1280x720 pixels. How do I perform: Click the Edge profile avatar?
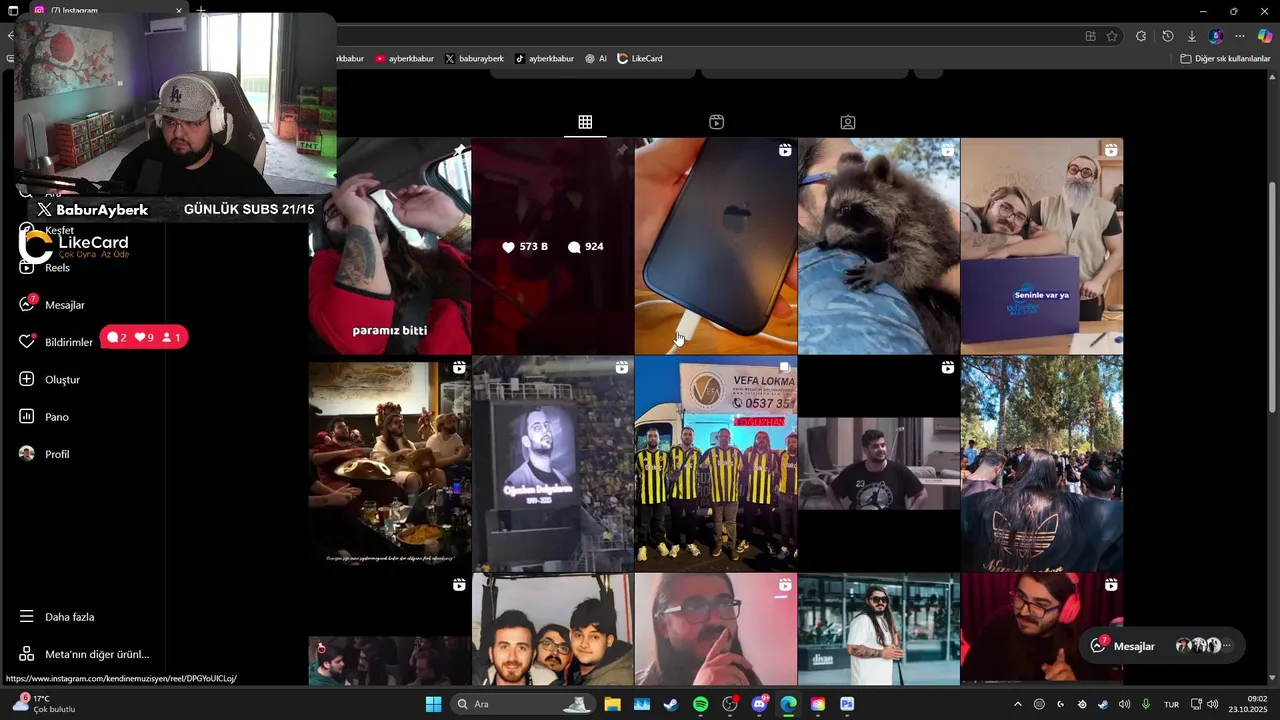pyautogui.click(x=1216, y=36)
